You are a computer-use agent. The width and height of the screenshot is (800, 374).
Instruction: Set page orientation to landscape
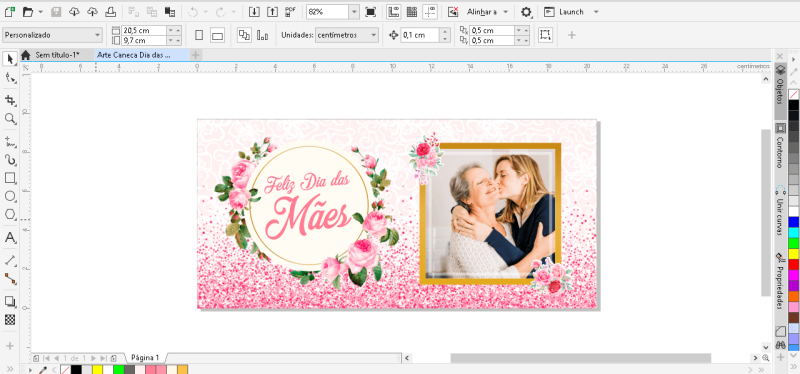[x=217, y=35]
